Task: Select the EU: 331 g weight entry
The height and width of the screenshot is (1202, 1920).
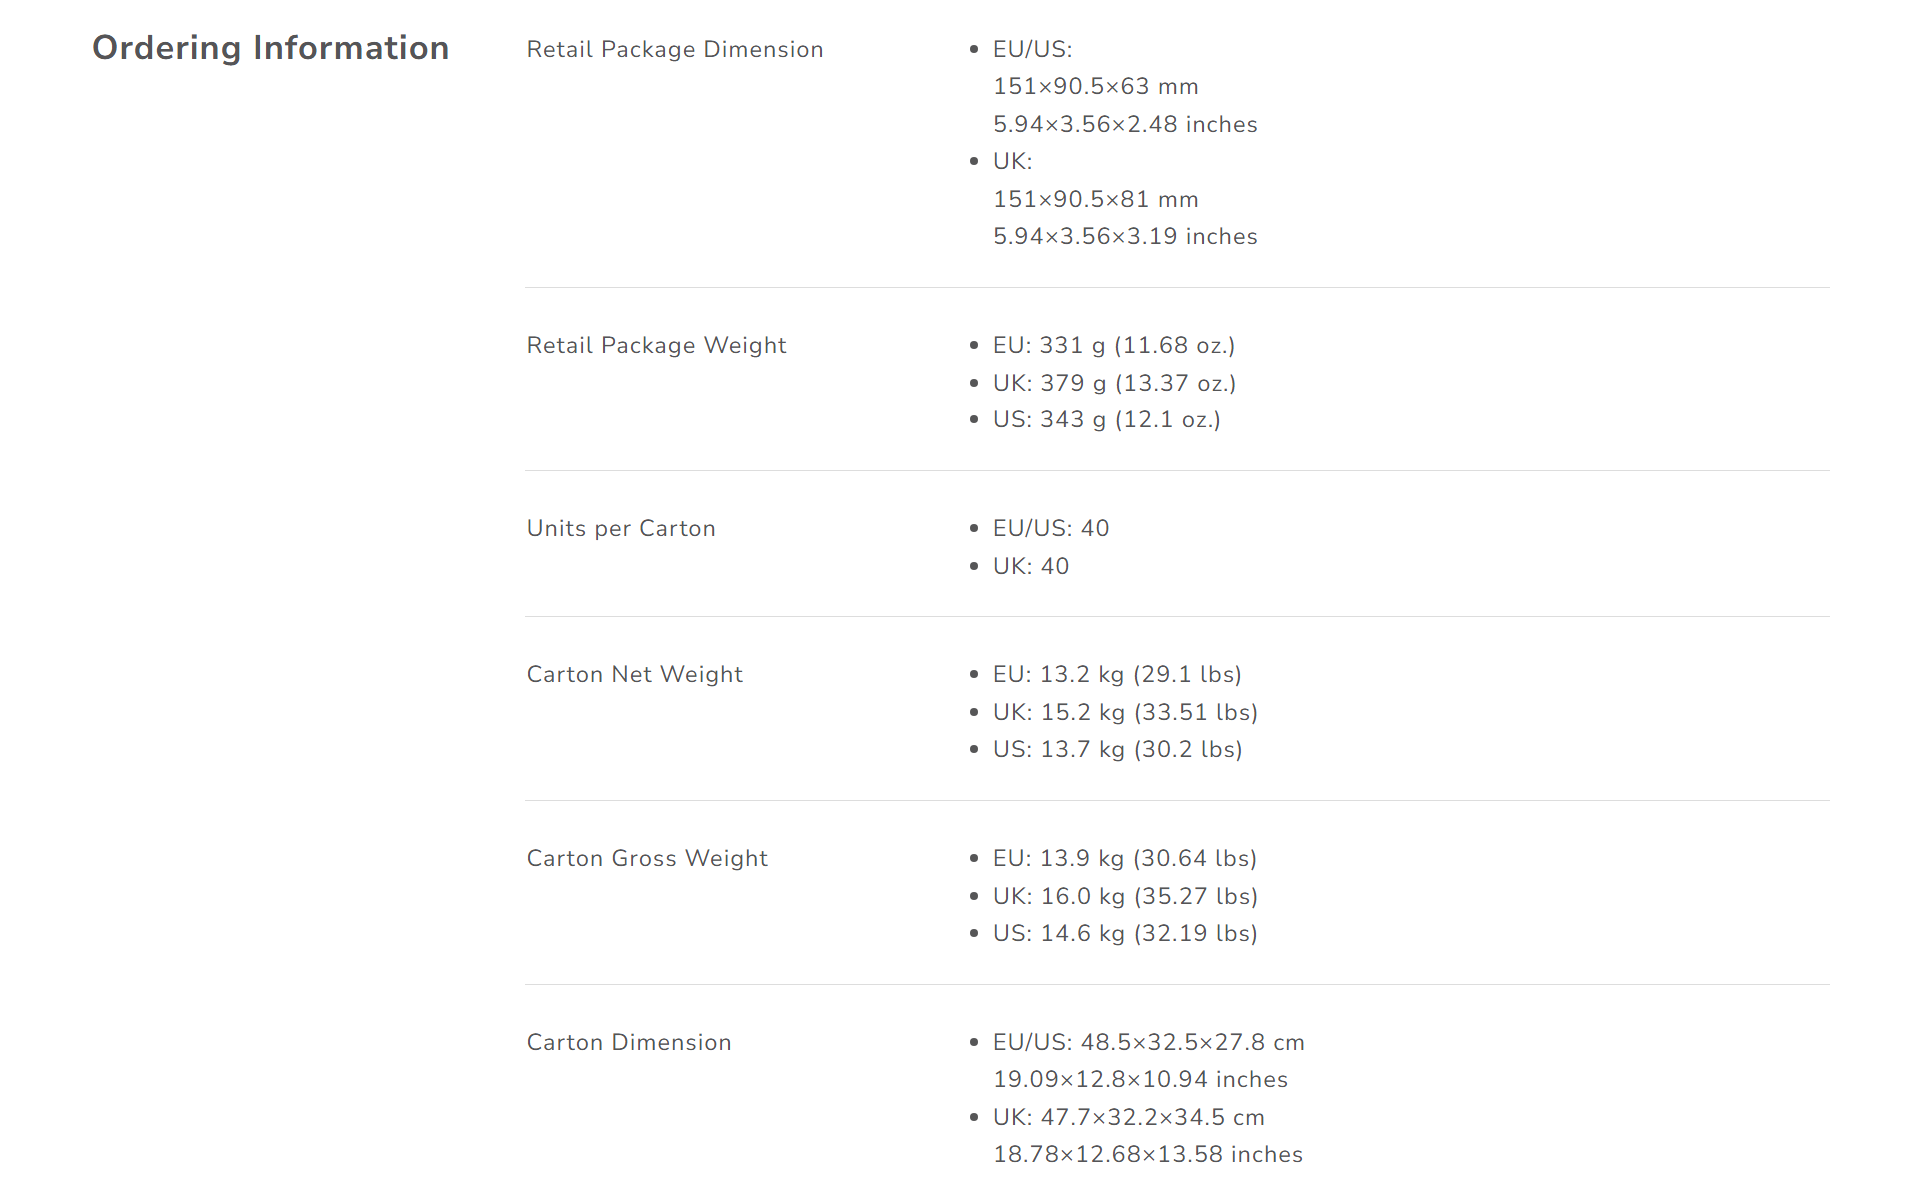Action: pos(1114,345)
